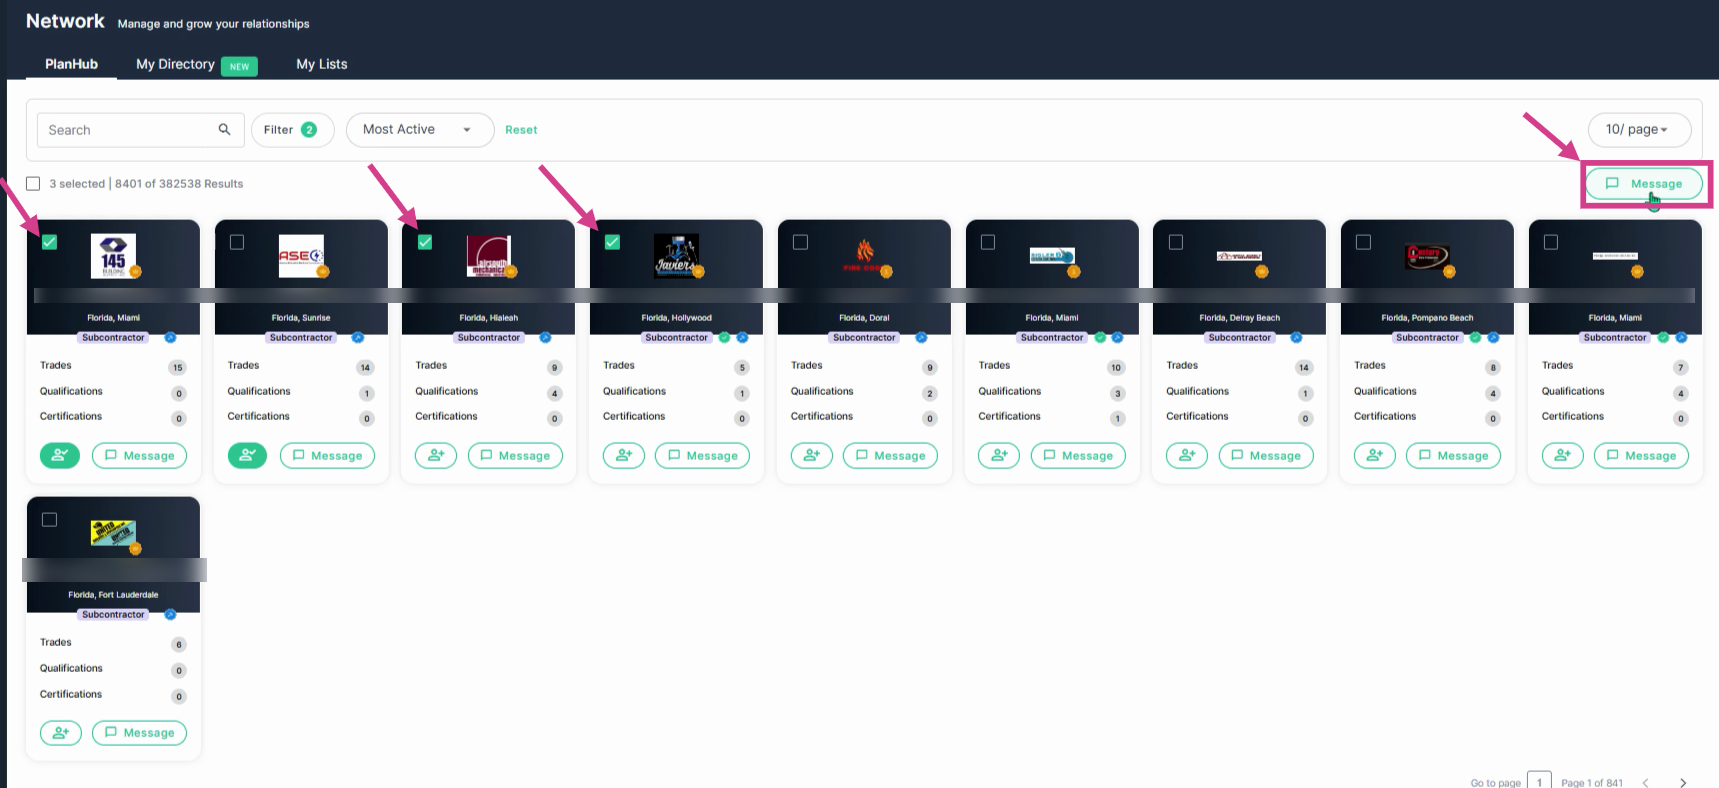Click the "3 selected" results text
Image resolution: width=1719 pixels, height=788 pixels.
77,184
